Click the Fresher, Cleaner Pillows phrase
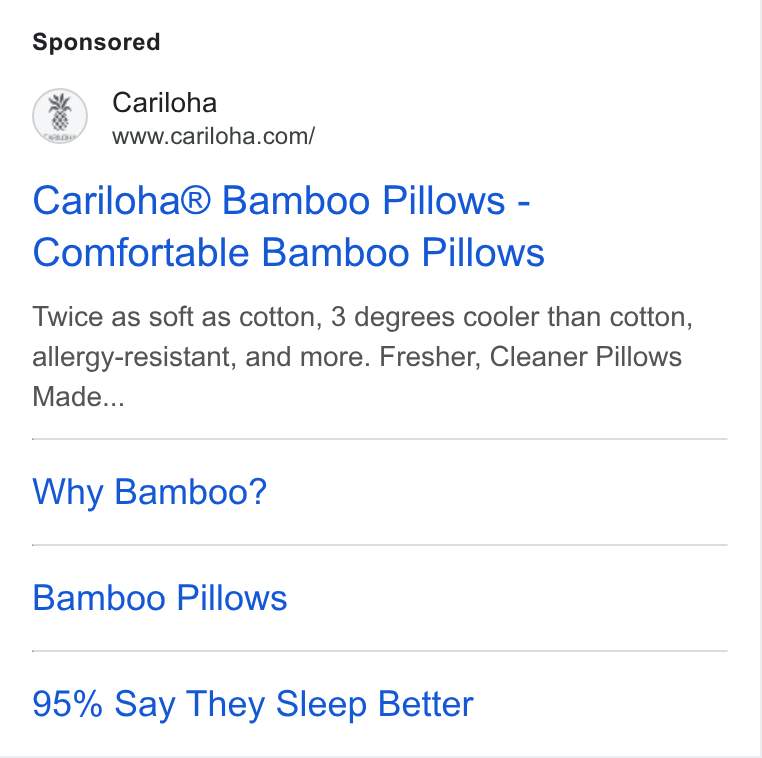The image size is (762, 758). click(530, 357)
